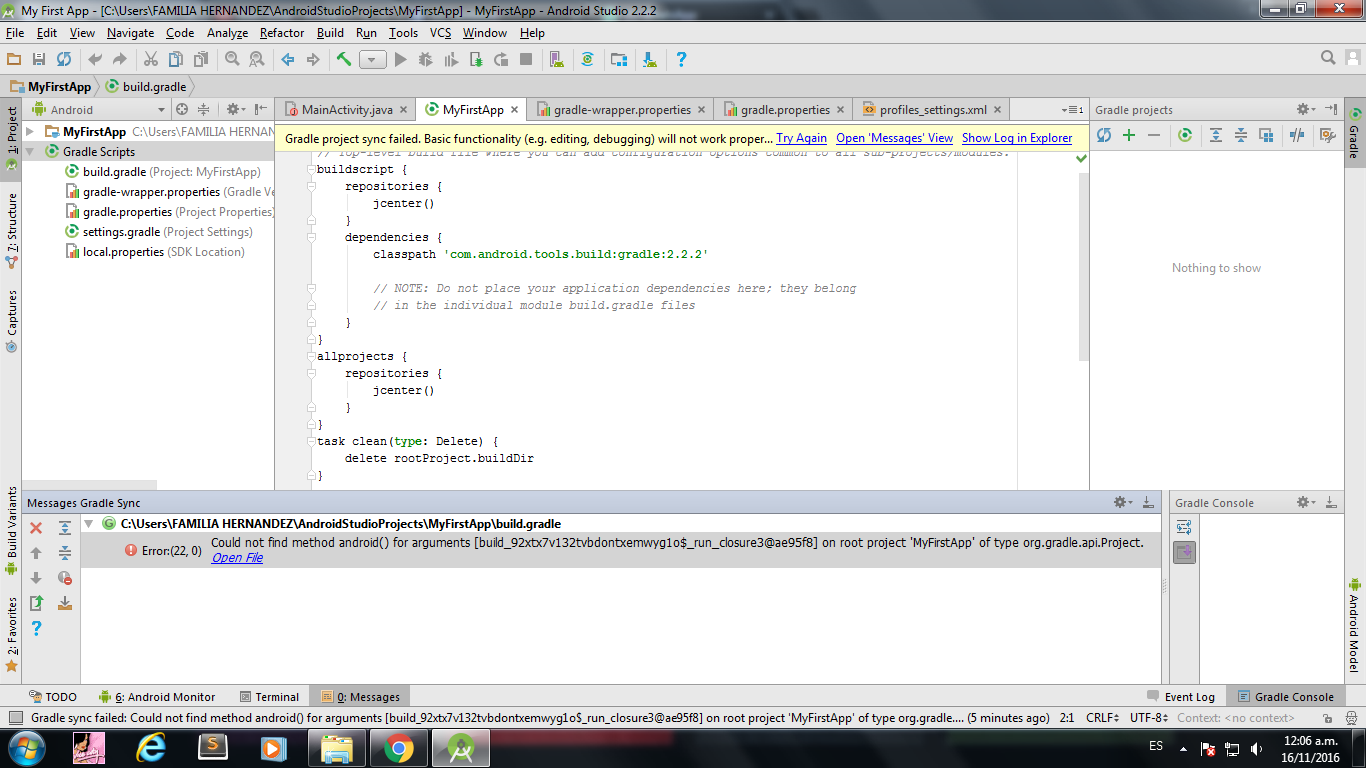The width and height of the screenshot is (1366, 768).
Task: Click the red X in Messages panel
Action: coord(36,528)
